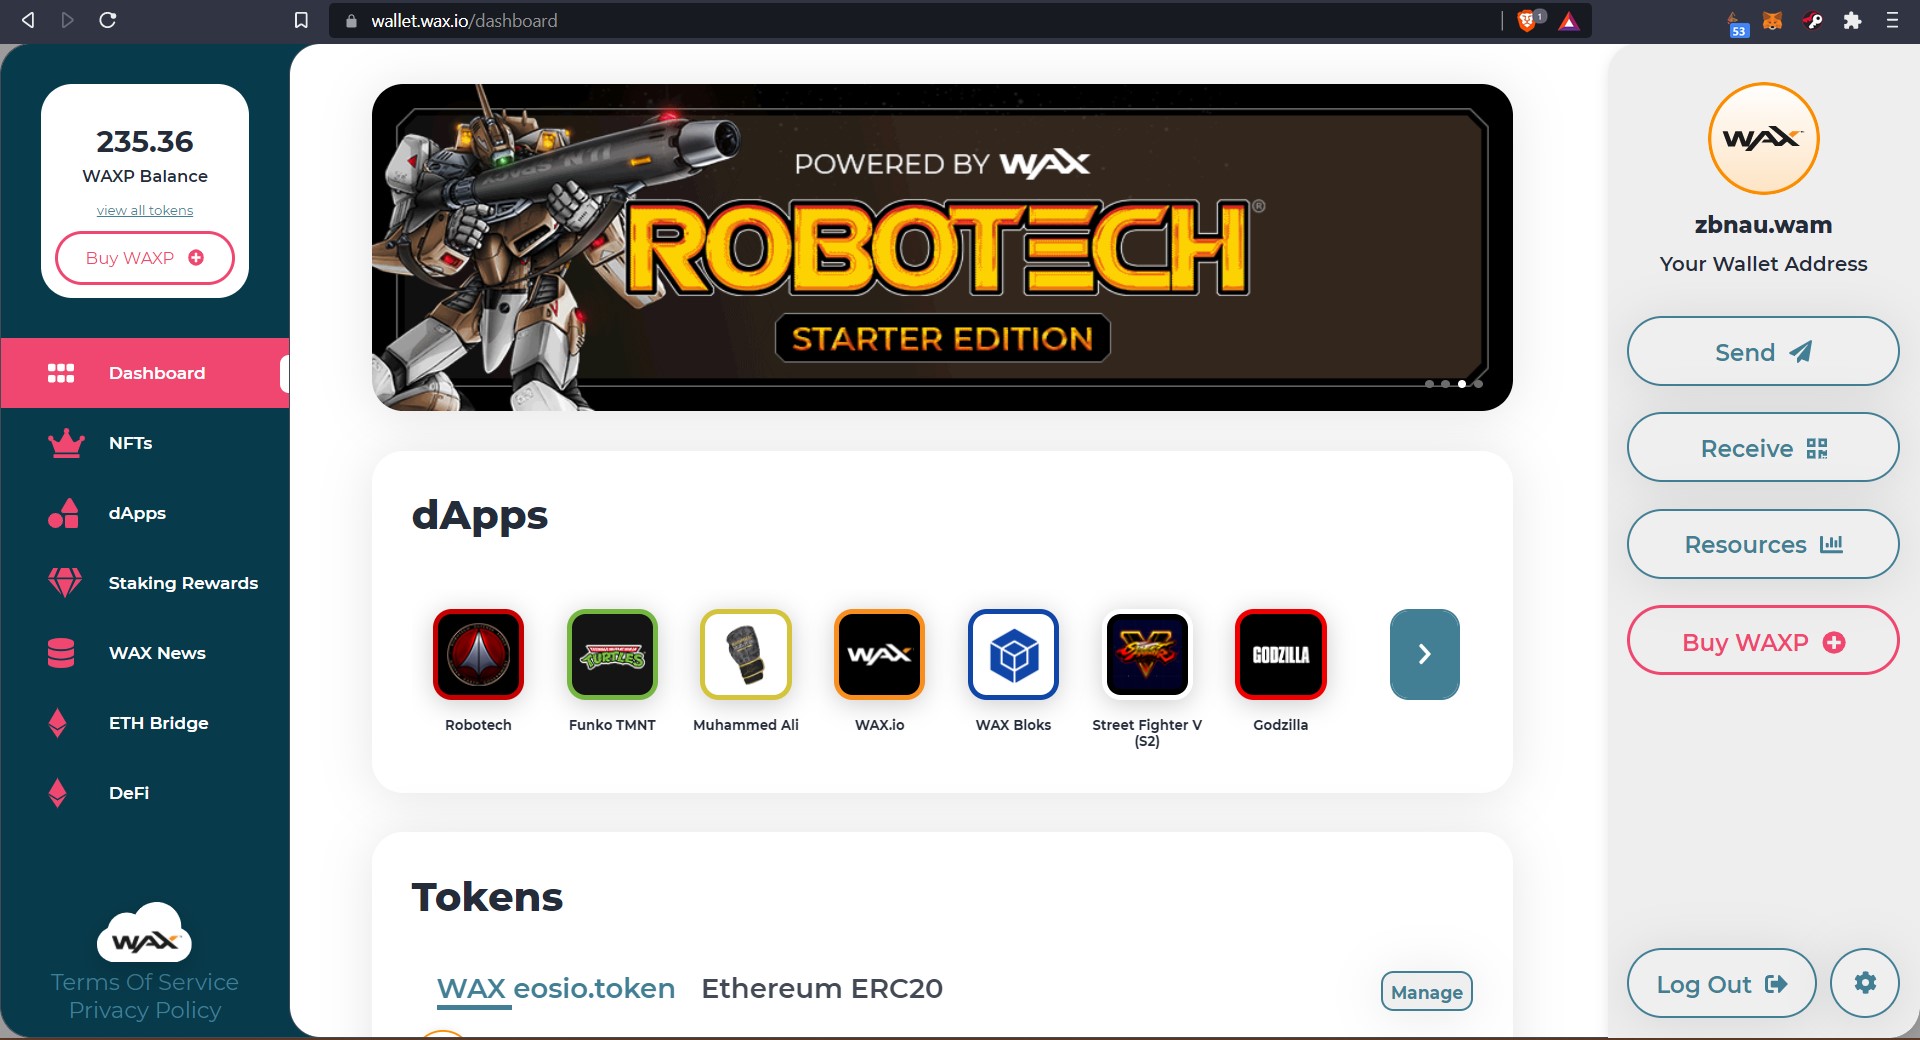Open the Robotech dApp icon
Screen dimensions: 1920x1040
click(478, 654)
